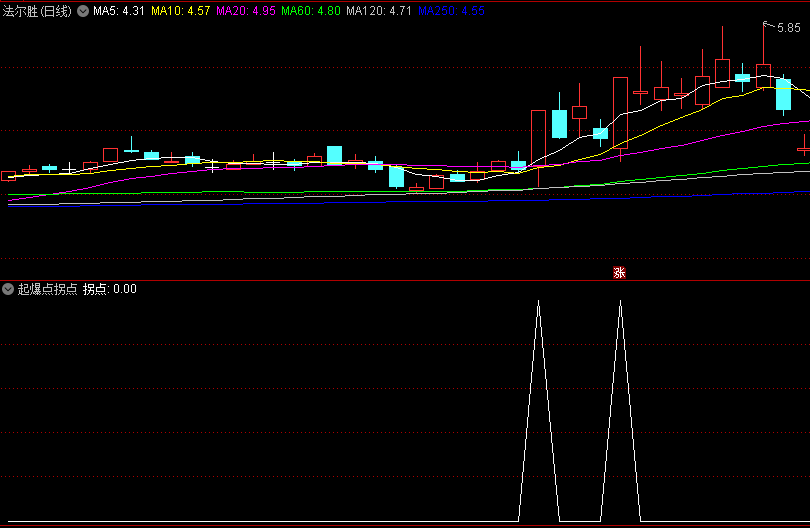
Task: Select the blue MA250: 4.55 label
Action: (x=451, y=11)
